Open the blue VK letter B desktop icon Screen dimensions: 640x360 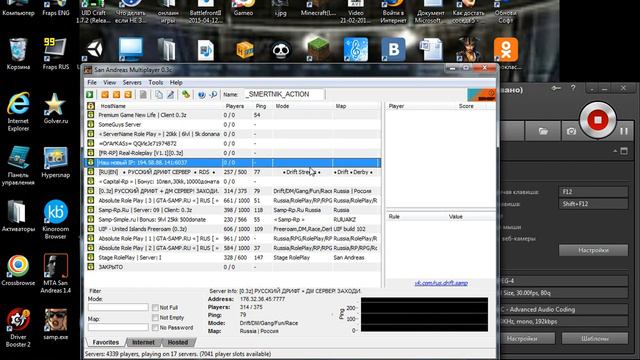pyautogui.click(x=393, y=49)
